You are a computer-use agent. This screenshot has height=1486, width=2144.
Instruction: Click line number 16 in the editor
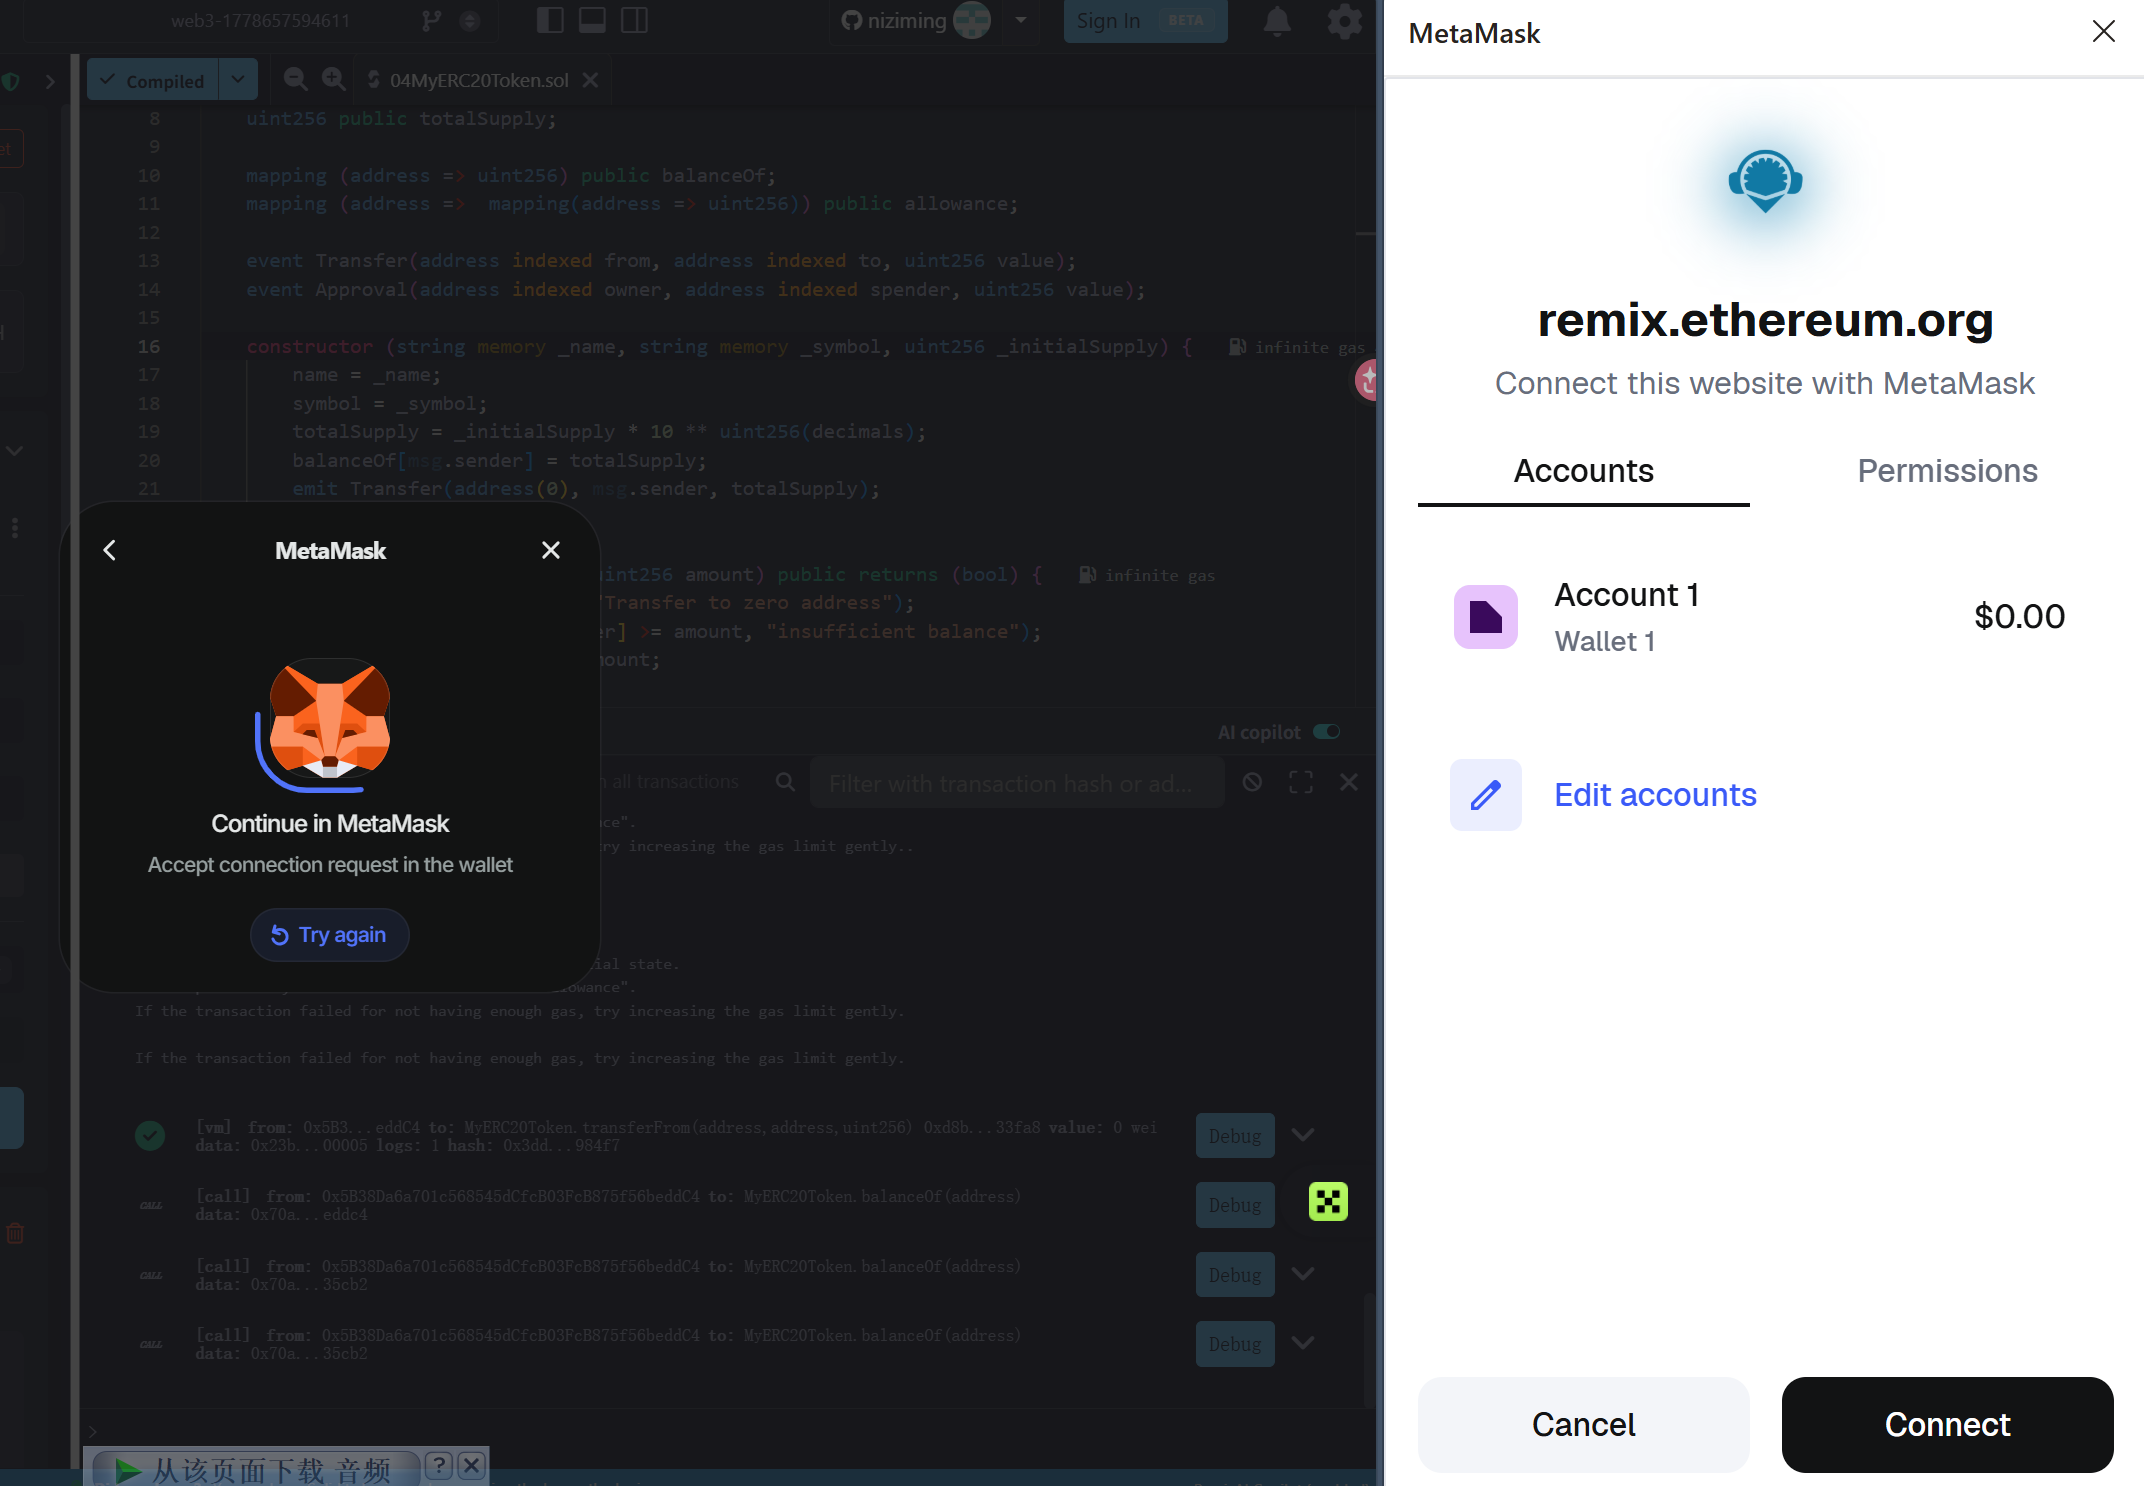(x=149, y=346)
